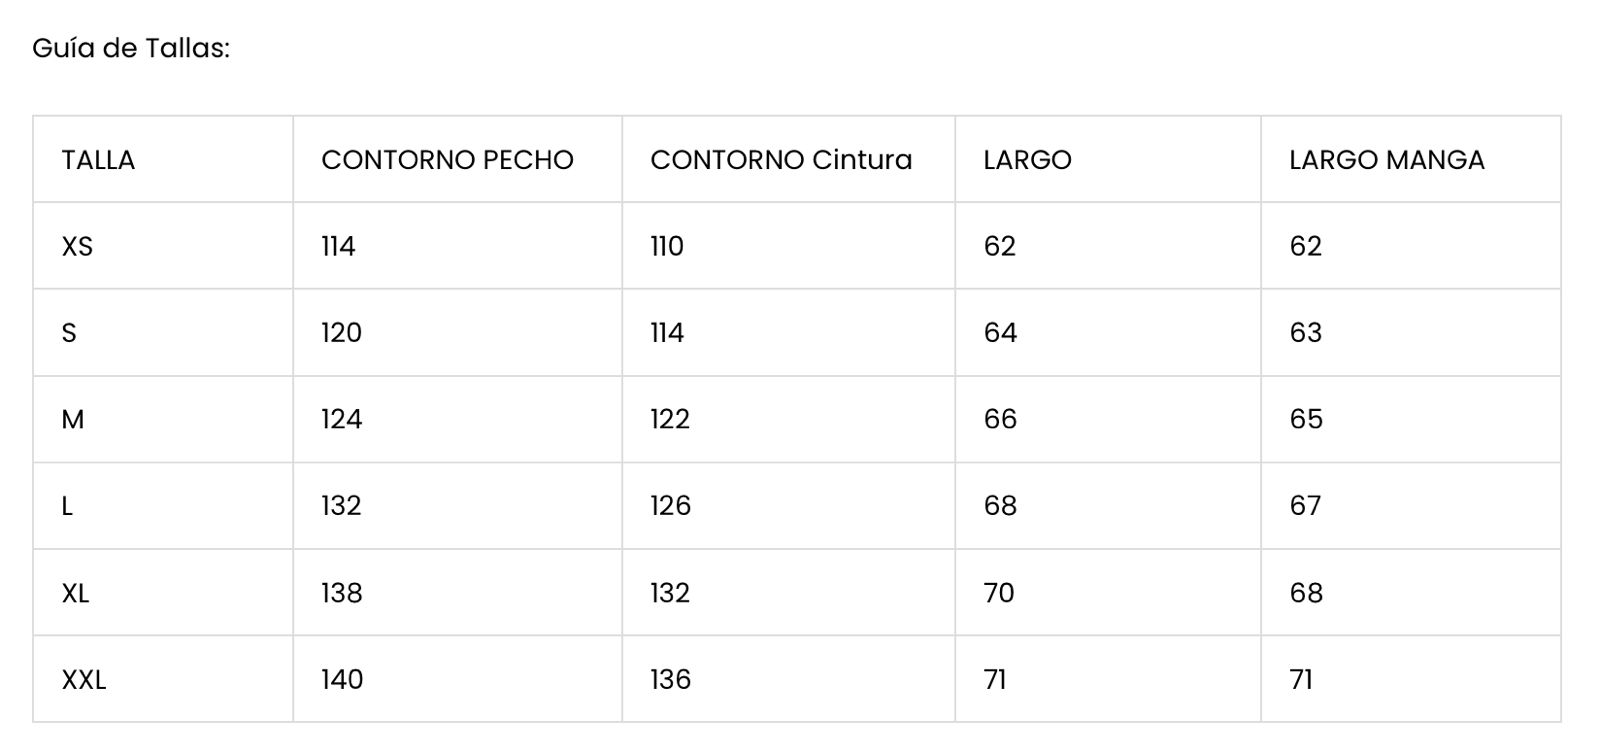Select the XL size row label

pyautogui.click(x=75, y=593)
